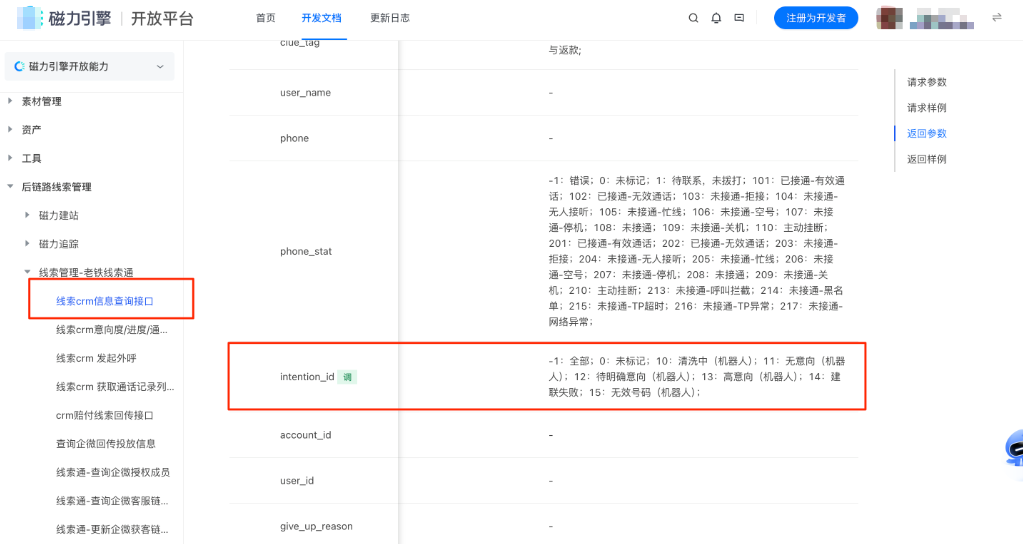The width and height of the screenshot is (1023, 544).
Task: Click the 后链路线索管理 label
Action: (x=57, y=187)
